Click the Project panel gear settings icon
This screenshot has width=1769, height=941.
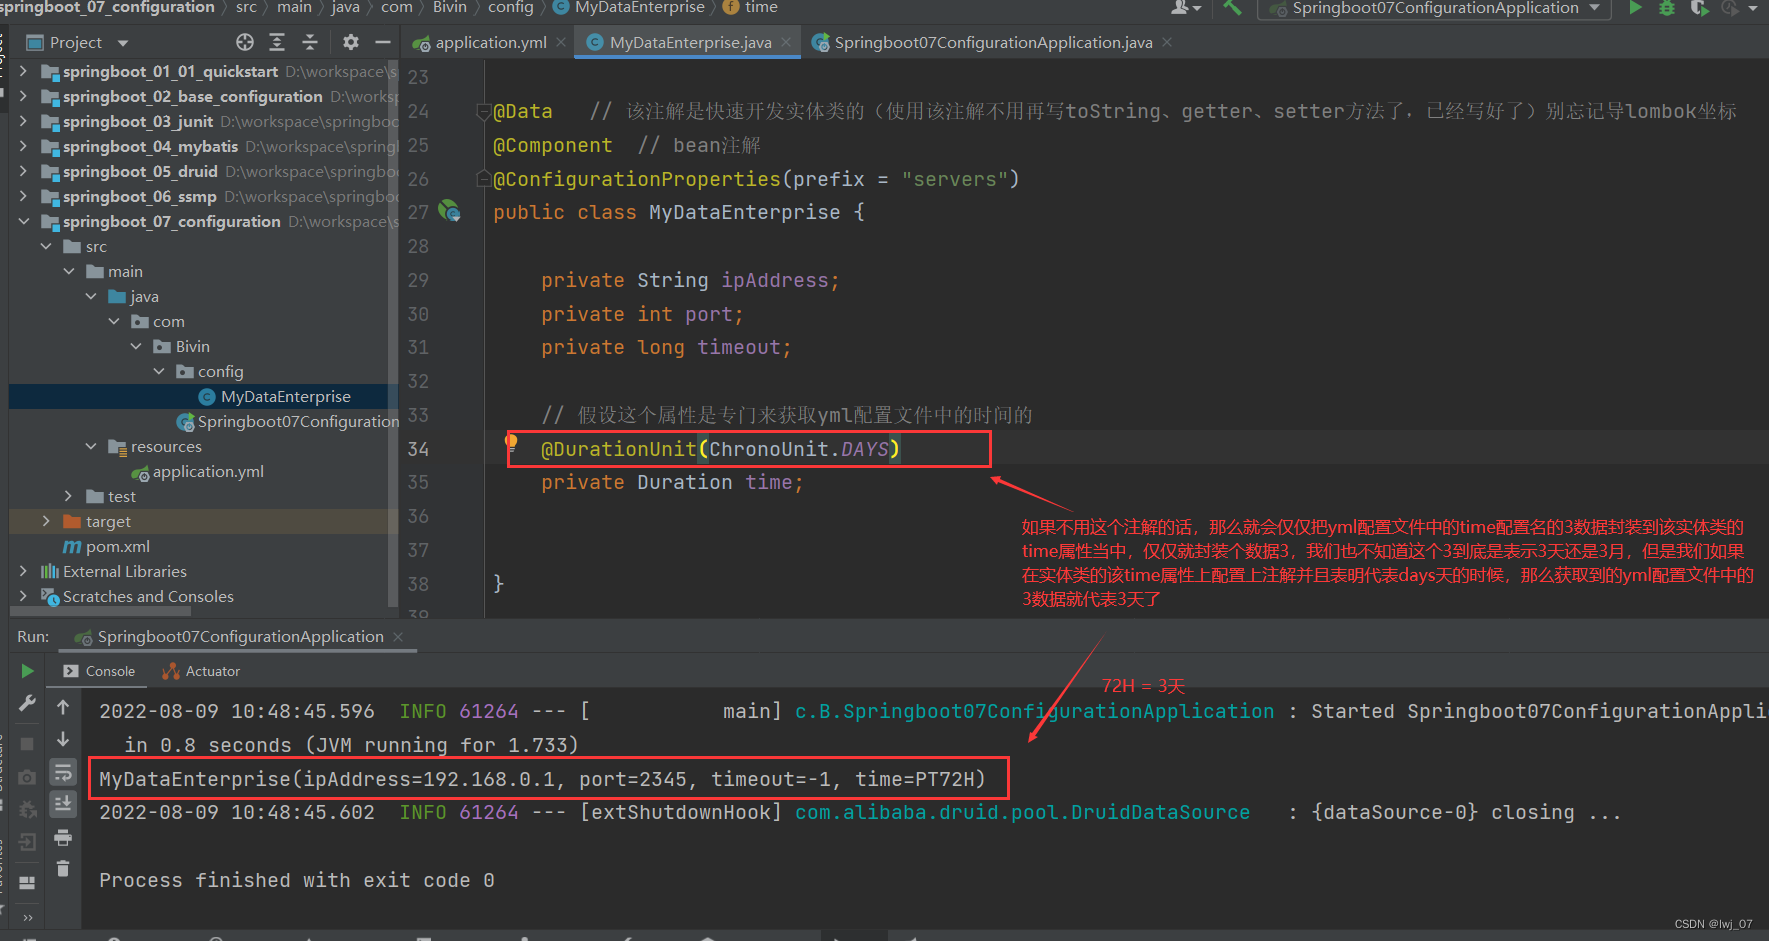coord(350,42)
